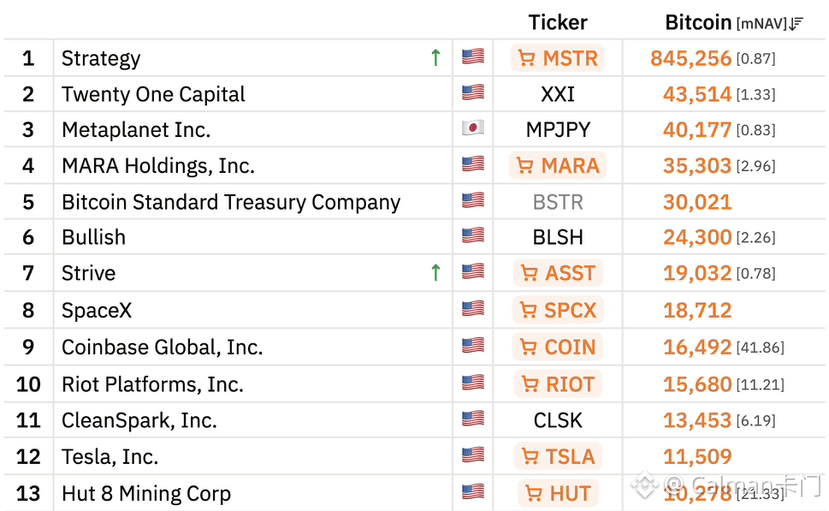Screen dimensions: 829x511
Task: Click the TSLA cart ticker badge
Action: (558, 456)
